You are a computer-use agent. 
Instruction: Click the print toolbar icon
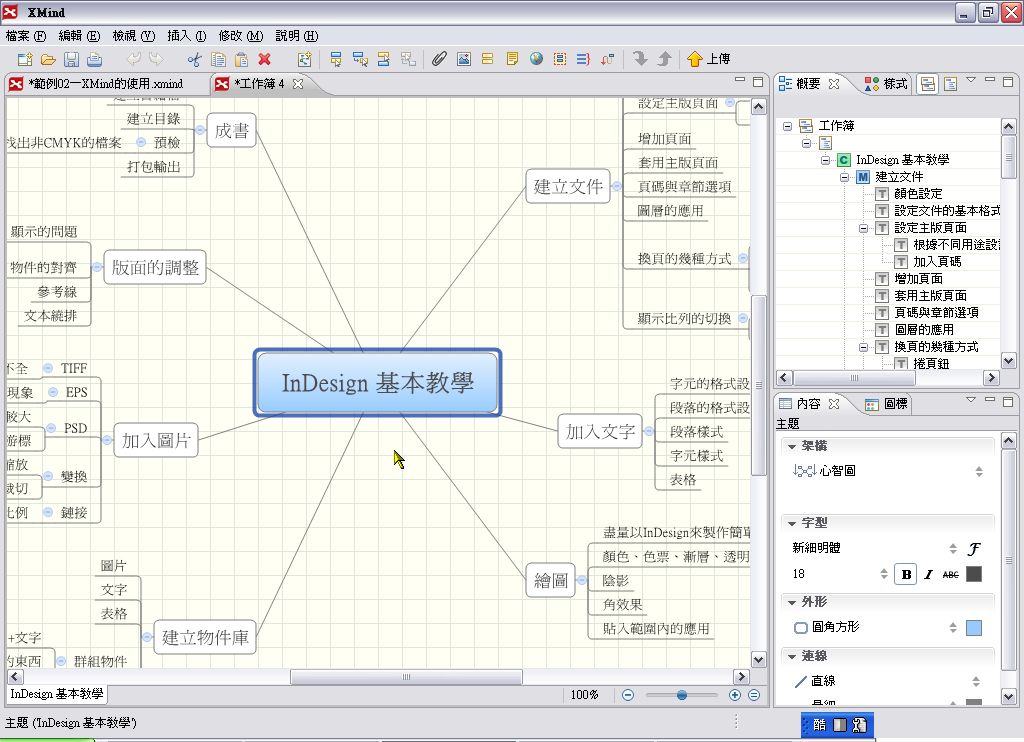[95, 59]
